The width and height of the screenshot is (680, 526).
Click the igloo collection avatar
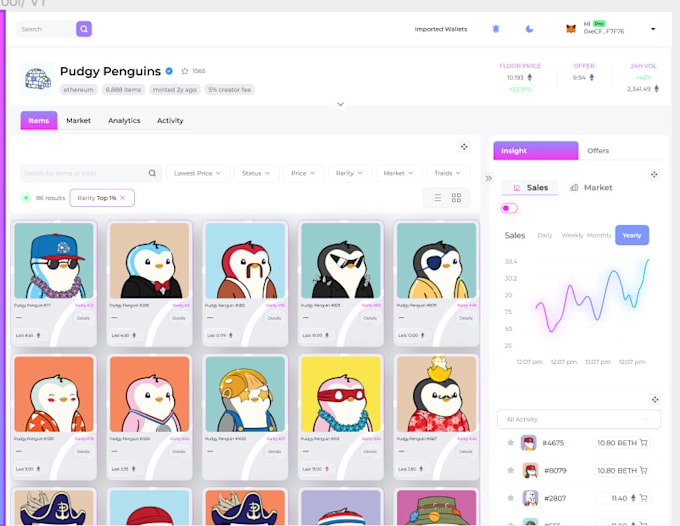pyautogui.click(x=37, y=79)
